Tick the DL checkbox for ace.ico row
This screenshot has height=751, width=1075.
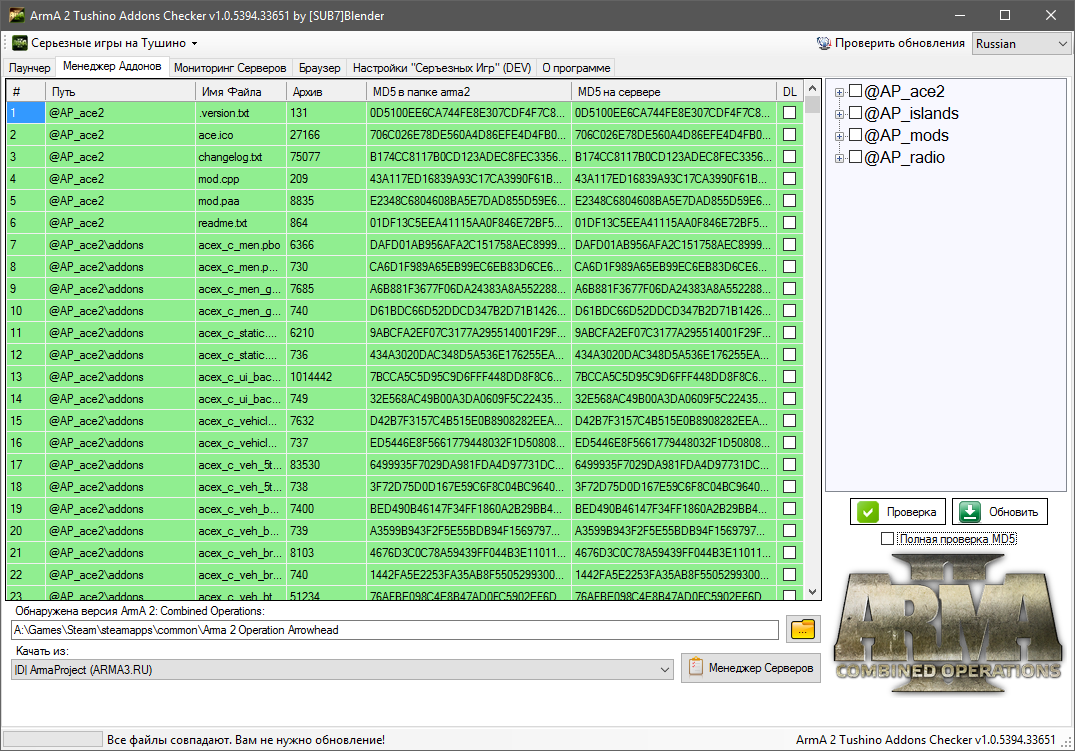pyautogui.click(x=789, y=134)
